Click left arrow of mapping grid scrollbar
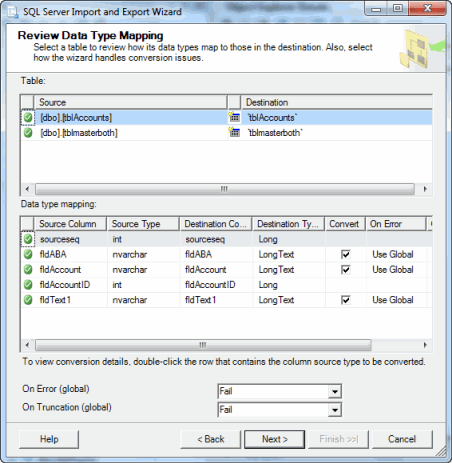 tap(27, 345)
